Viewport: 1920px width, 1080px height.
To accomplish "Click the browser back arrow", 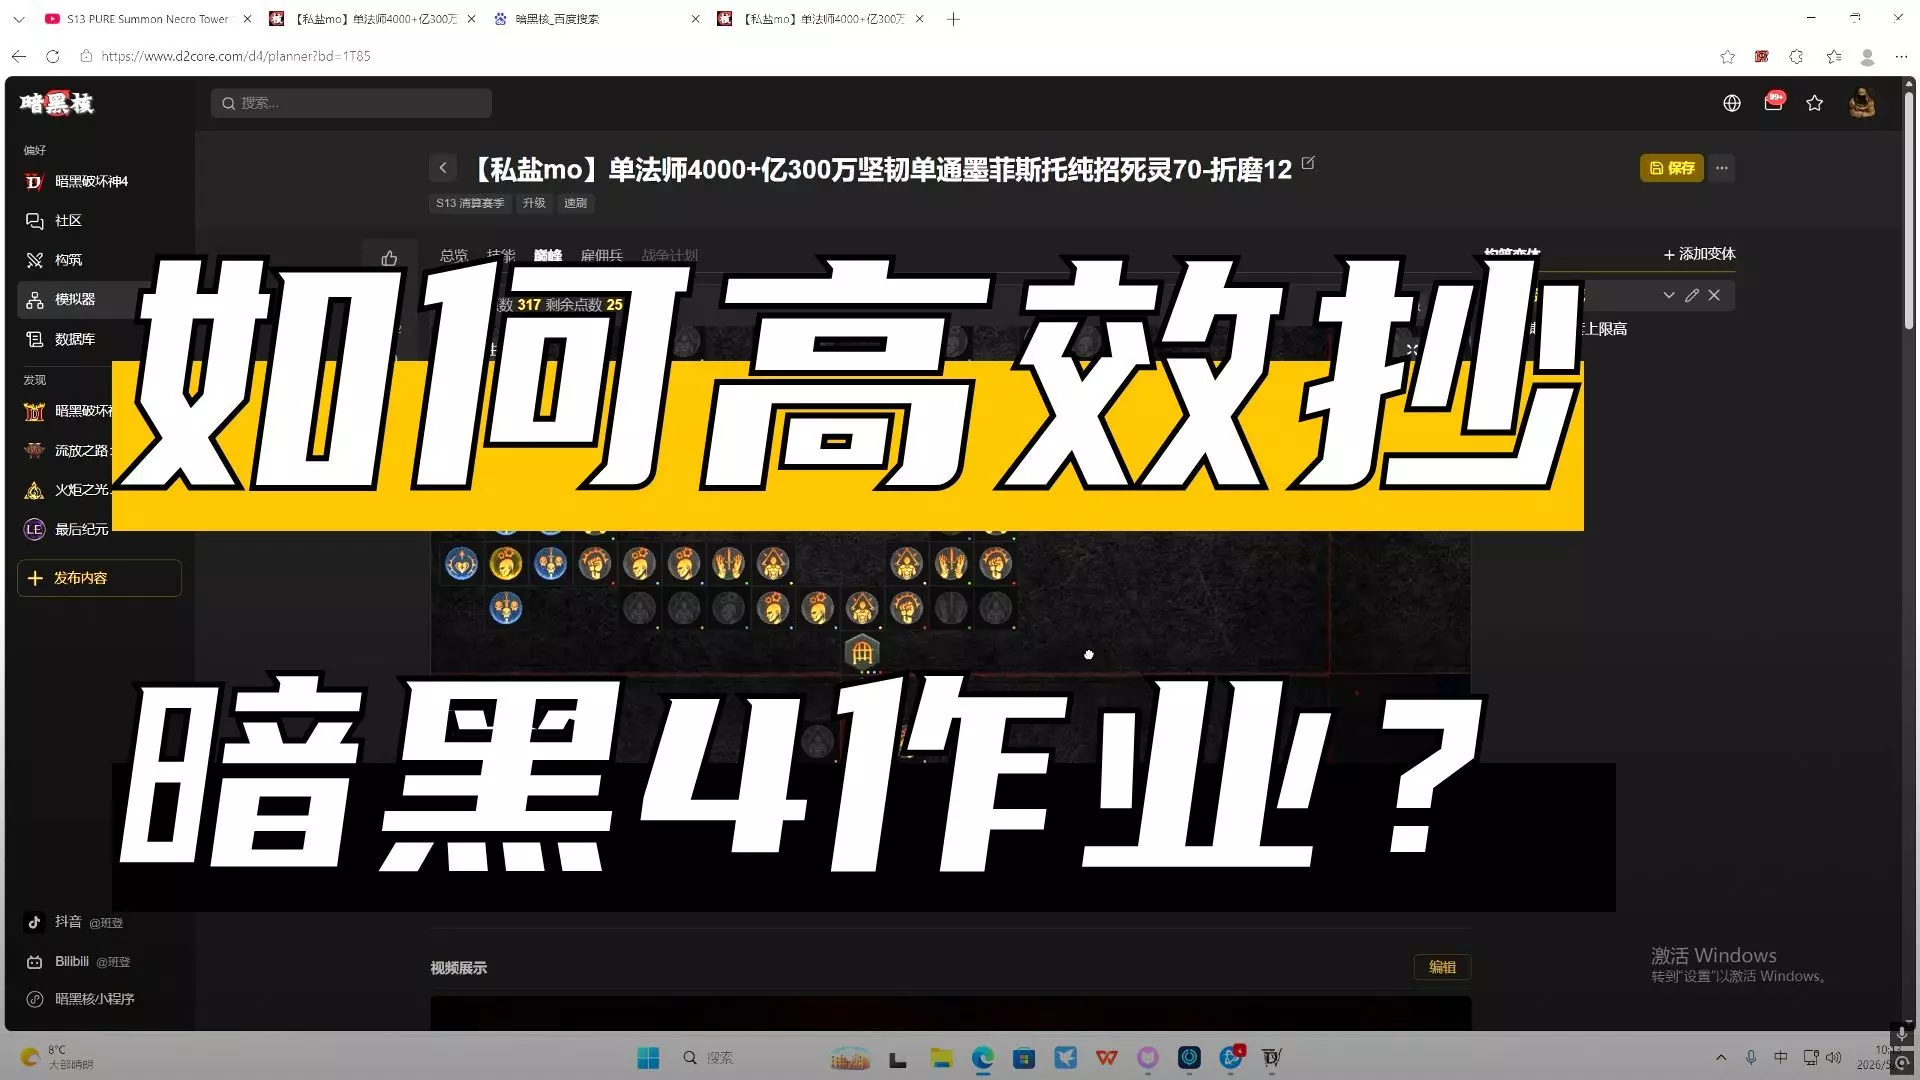I will [19, 56].
